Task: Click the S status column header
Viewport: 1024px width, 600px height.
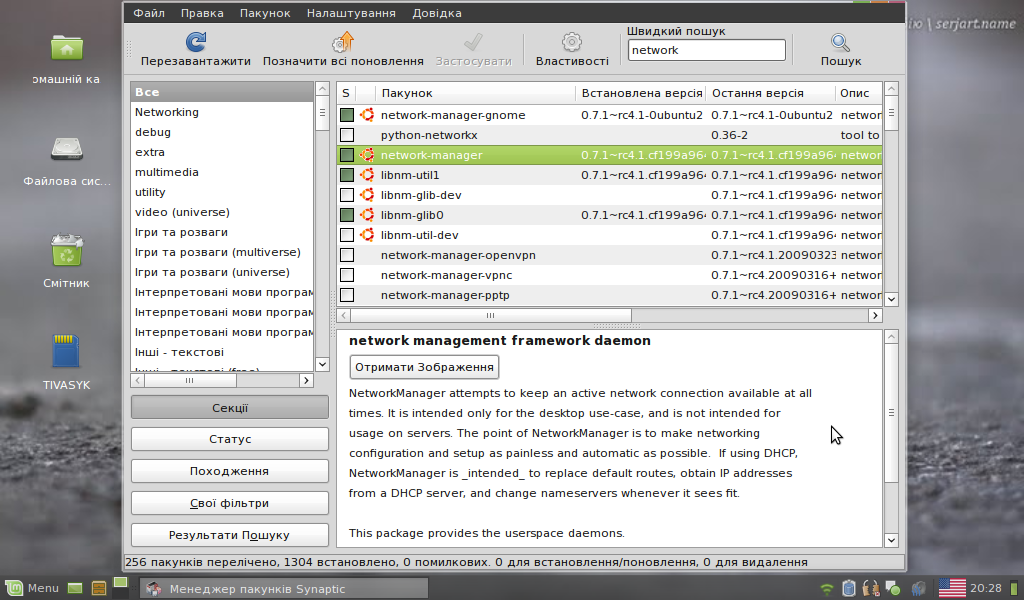Action: (346, 93)
